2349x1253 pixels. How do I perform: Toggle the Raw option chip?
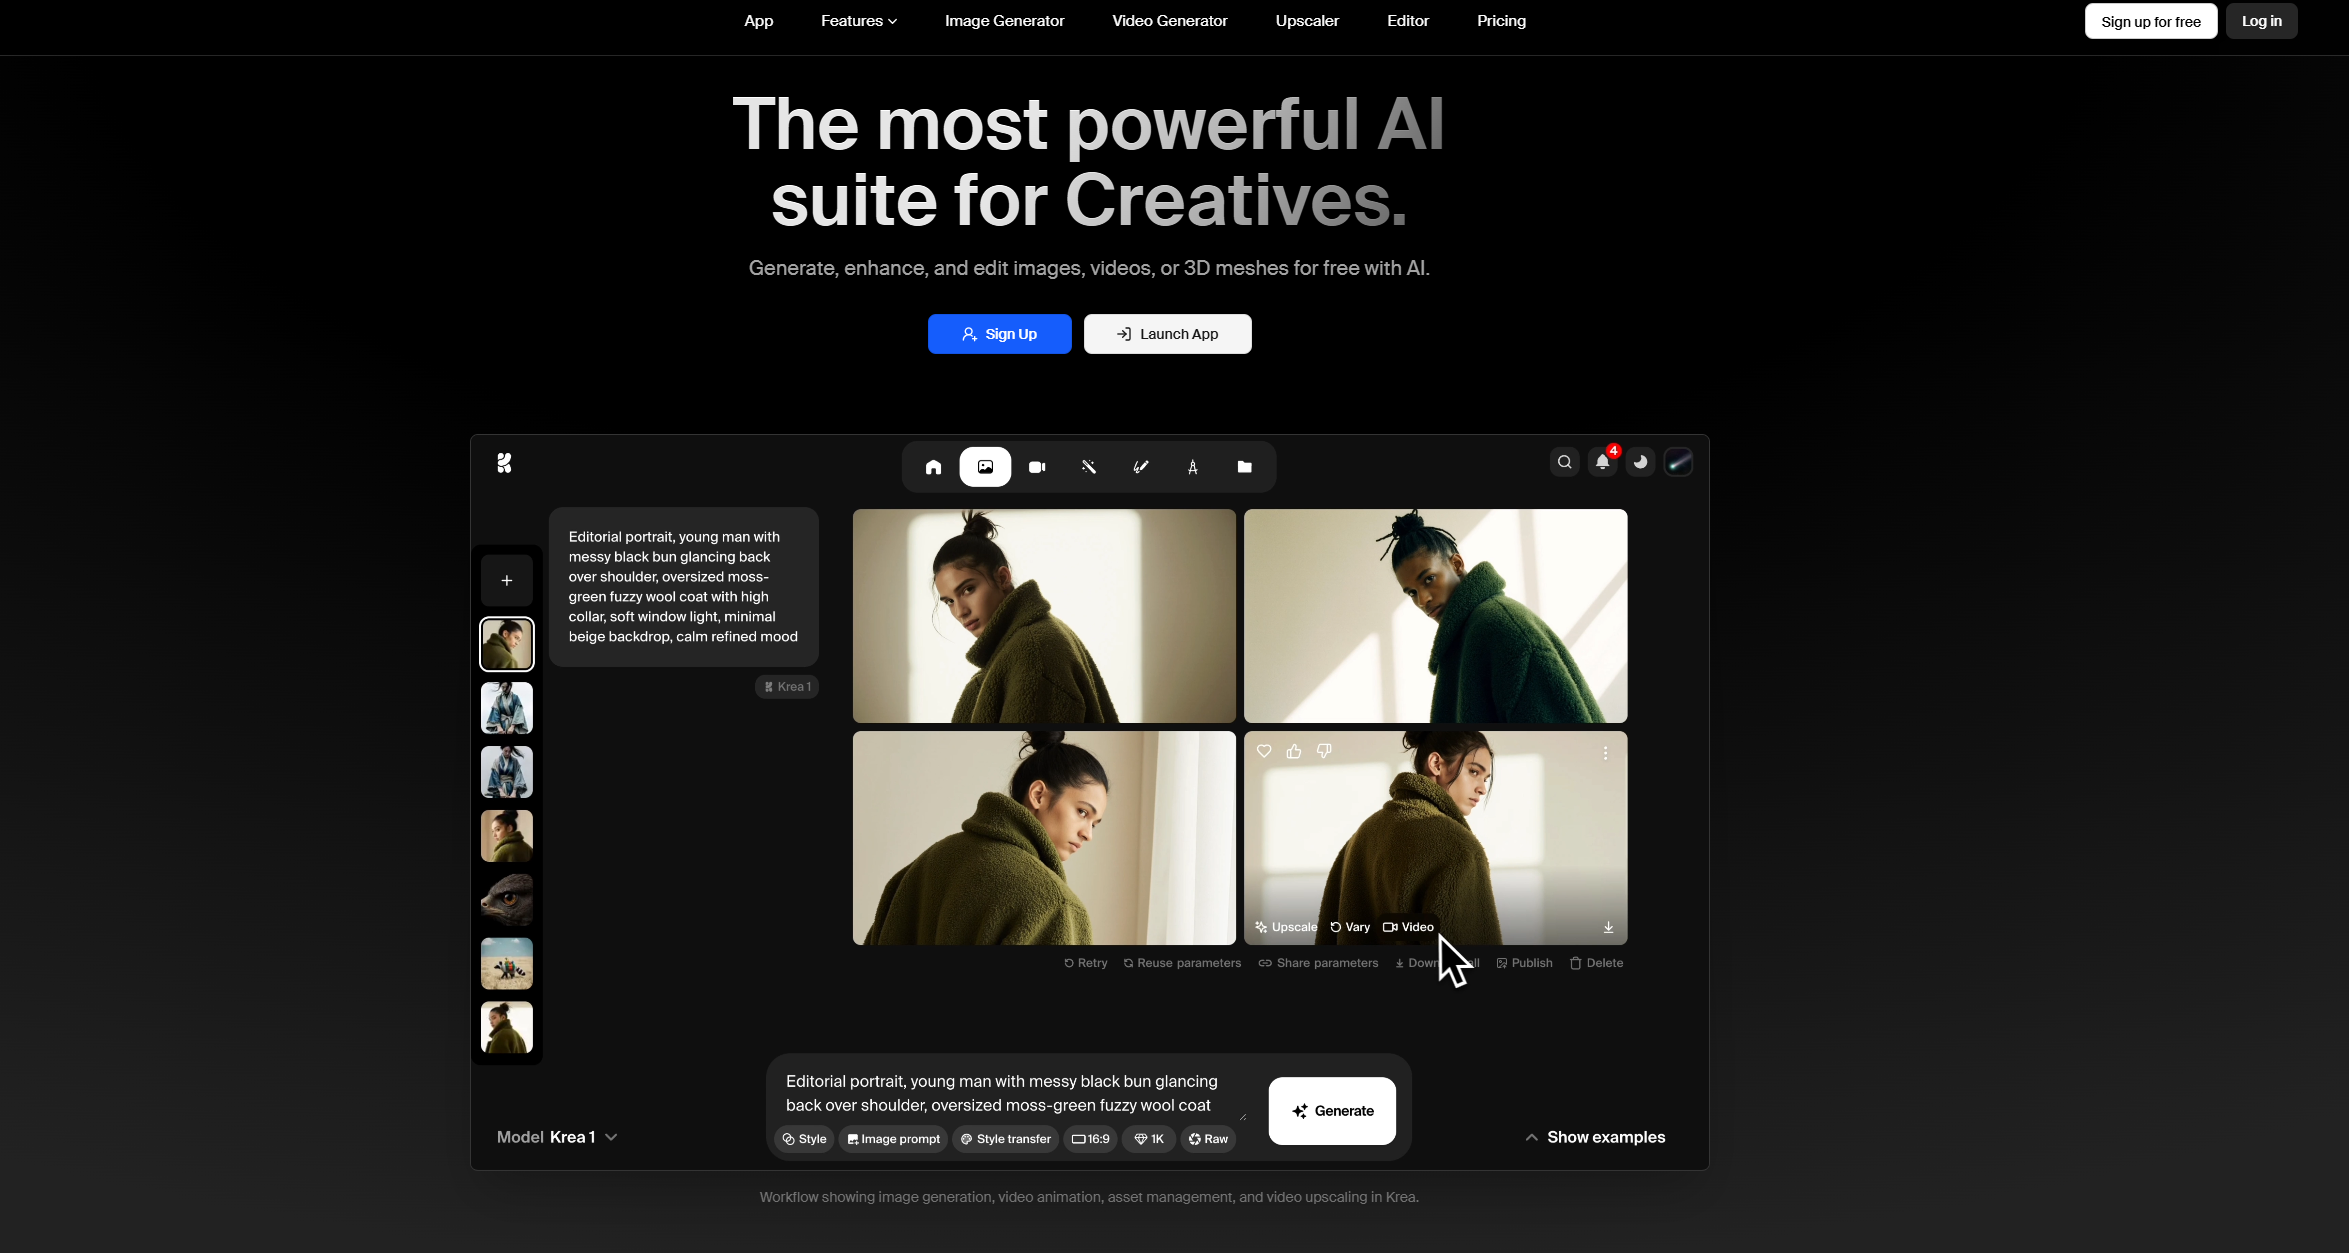[1208, 1139]
